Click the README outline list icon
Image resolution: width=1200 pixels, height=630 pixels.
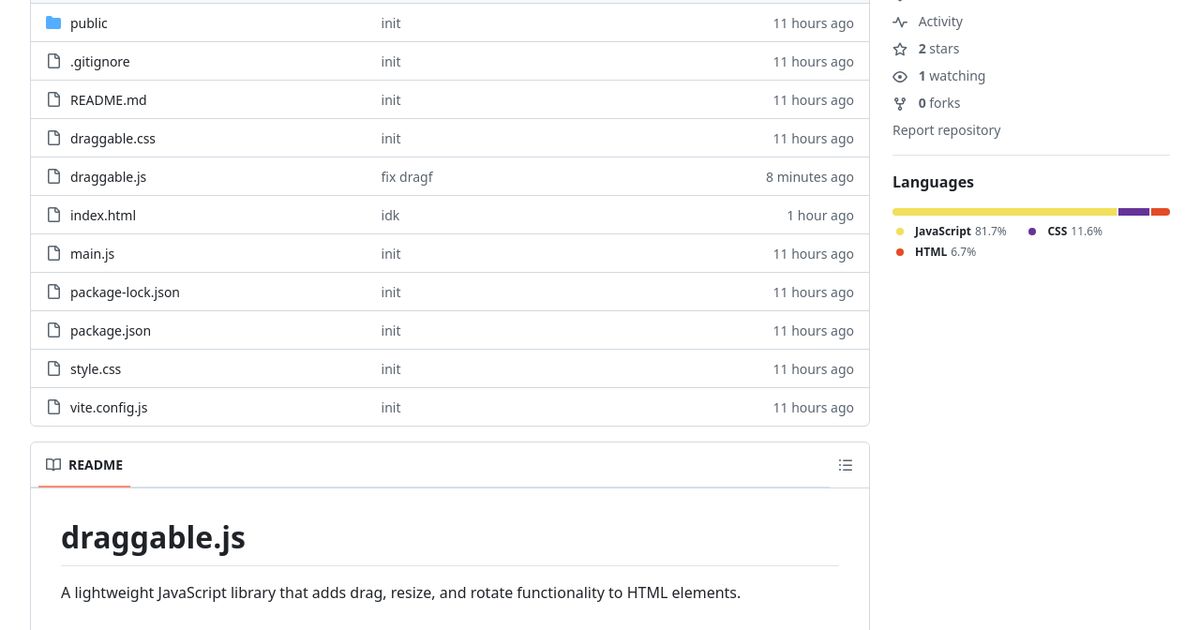(845, 465)
